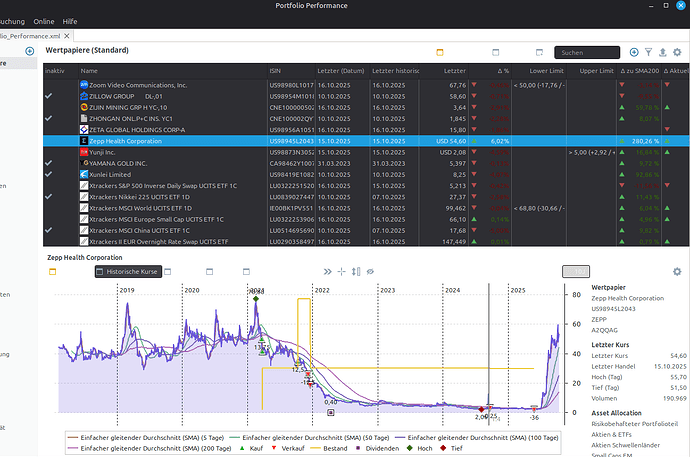Click the orange view icon beside Wertpapiere toolbar

tap(440, 52)
